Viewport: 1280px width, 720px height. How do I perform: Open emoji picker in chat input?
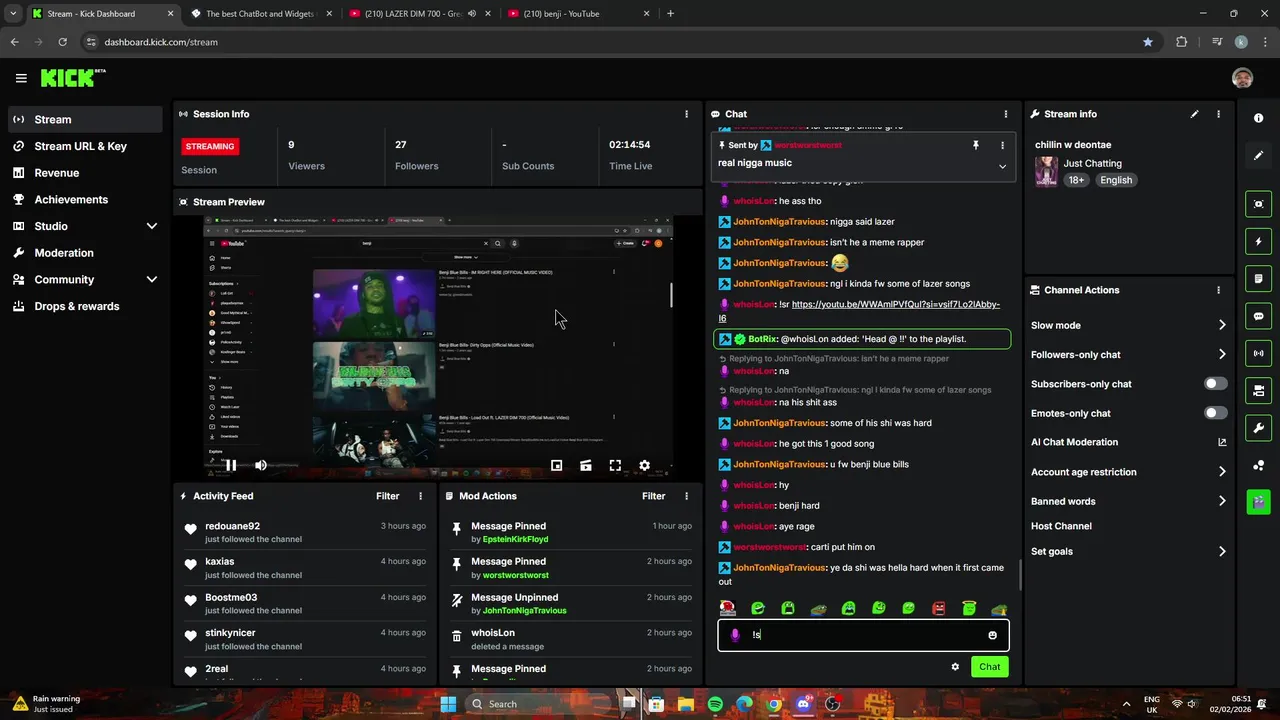pyautogui.click(x=992, y=635)
